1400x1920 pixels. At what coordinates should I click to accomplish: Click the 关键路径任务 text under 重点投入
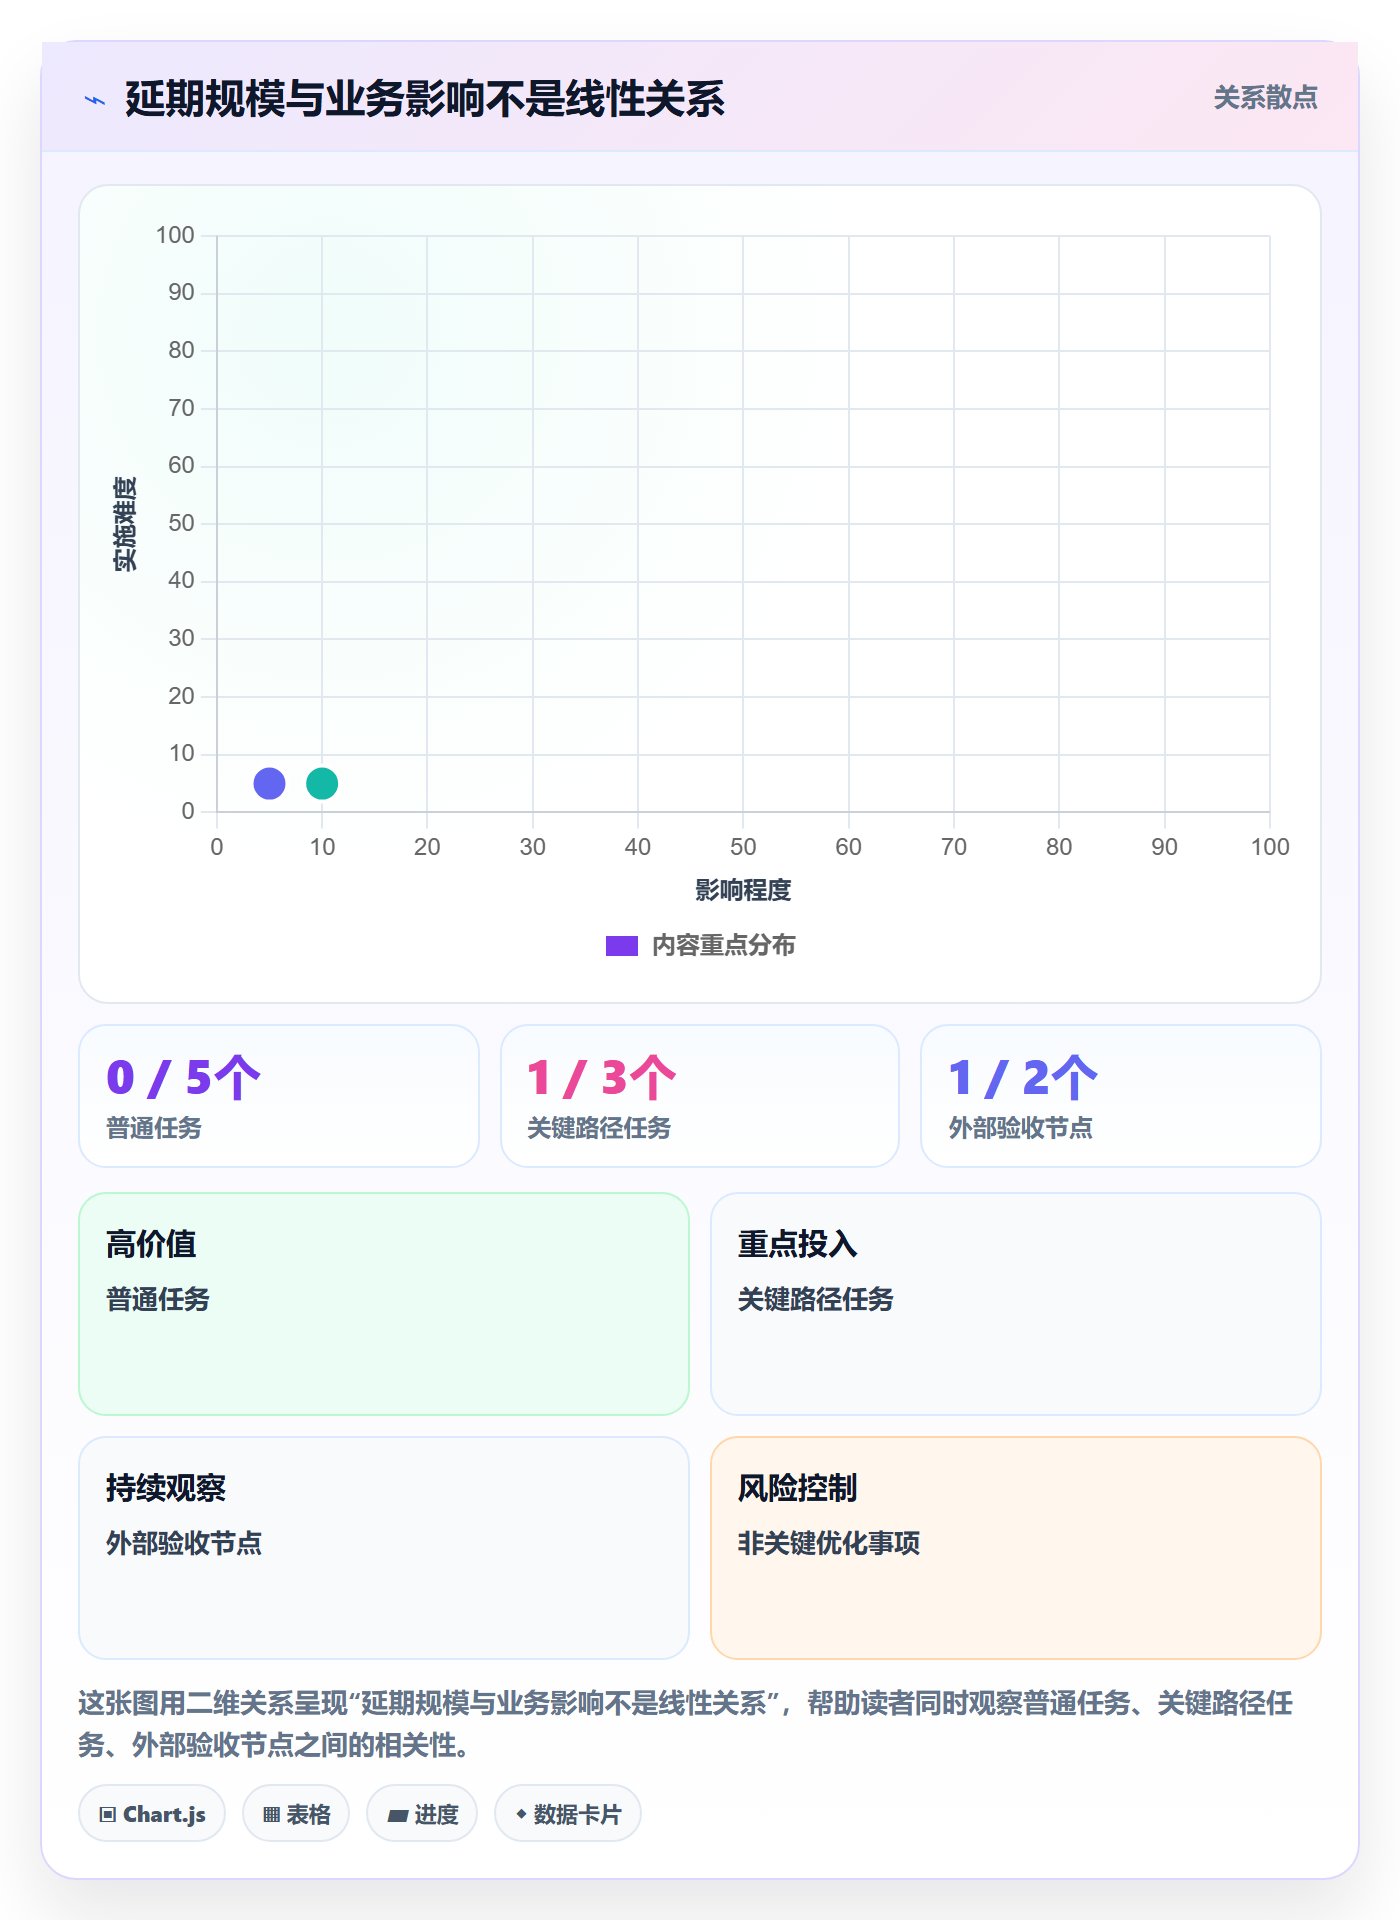coord(816,1299)
